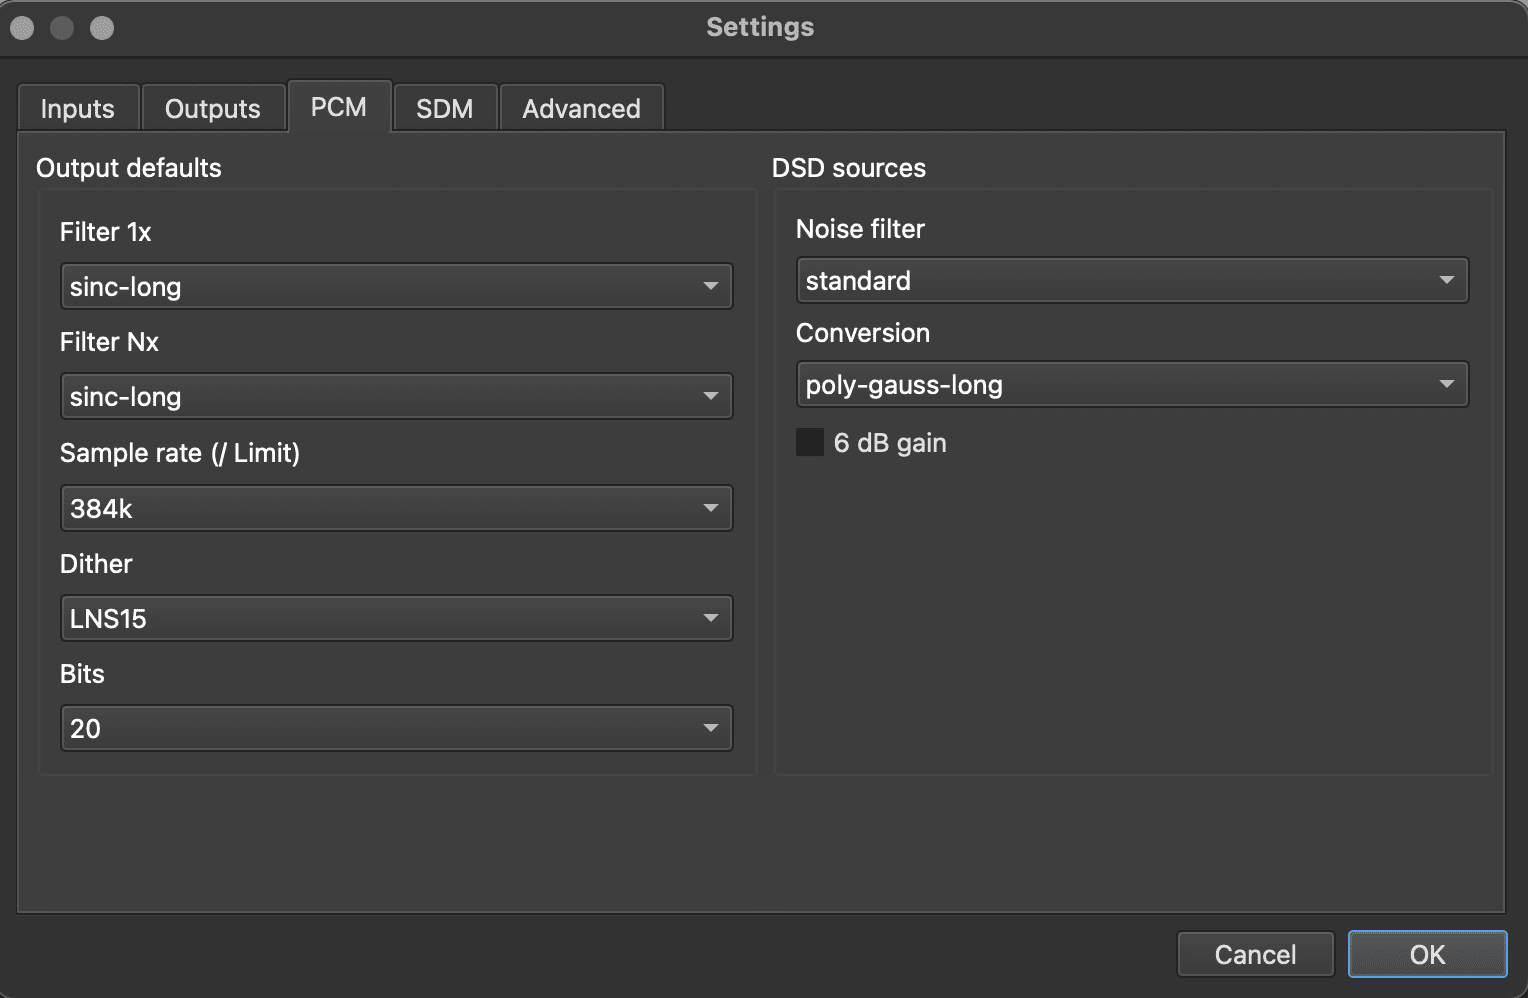This screenshot has height=998, width=1528.
Task: Click the Cancel button
Action: tap(1255, 955)
